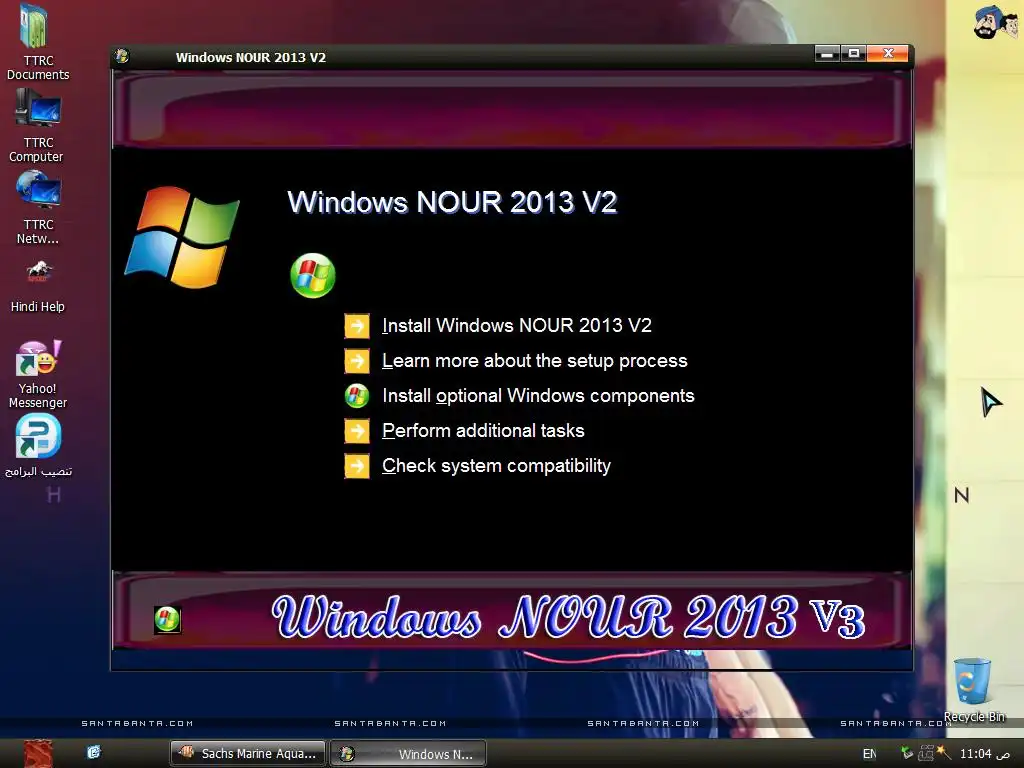Click the title bar icon of Windows NOUR window
This screenshot has width=1024, height=768.
click(x=122, y=56)
